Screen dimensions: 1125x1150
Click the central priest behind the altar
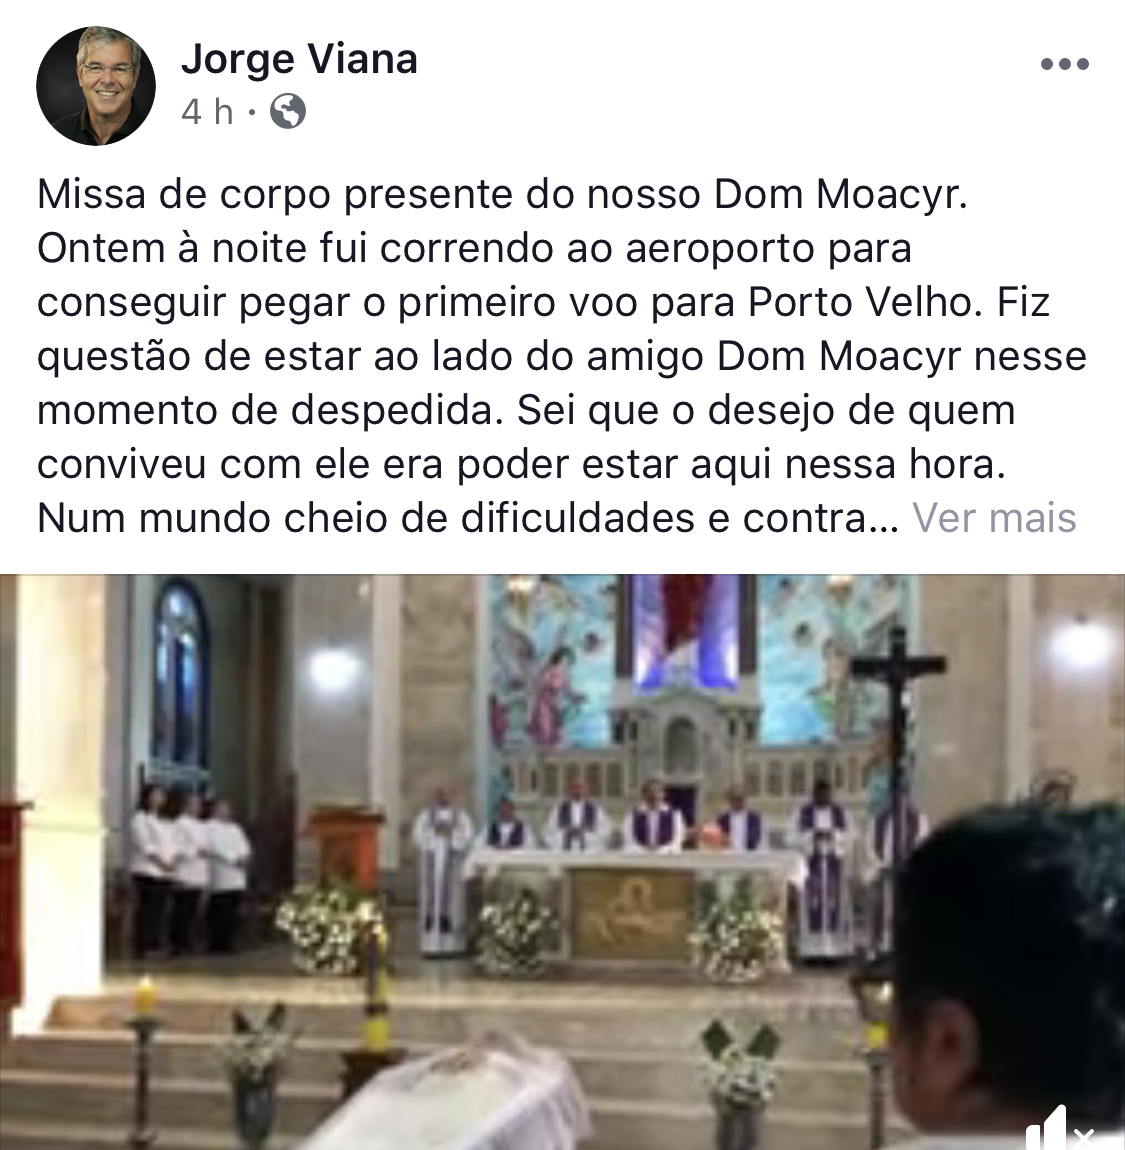(x=653, y=816)
